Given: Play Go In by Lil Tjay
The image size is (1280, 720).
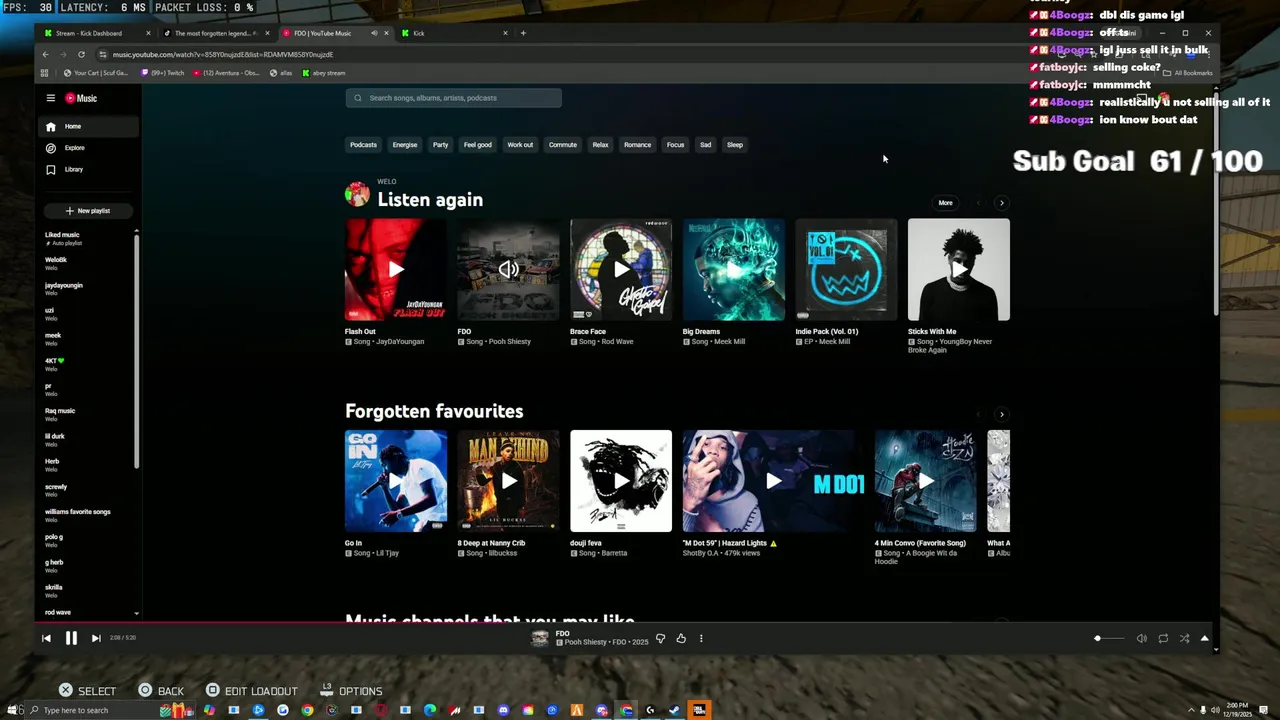Looking at the screenshot, I should coord(396,481).
